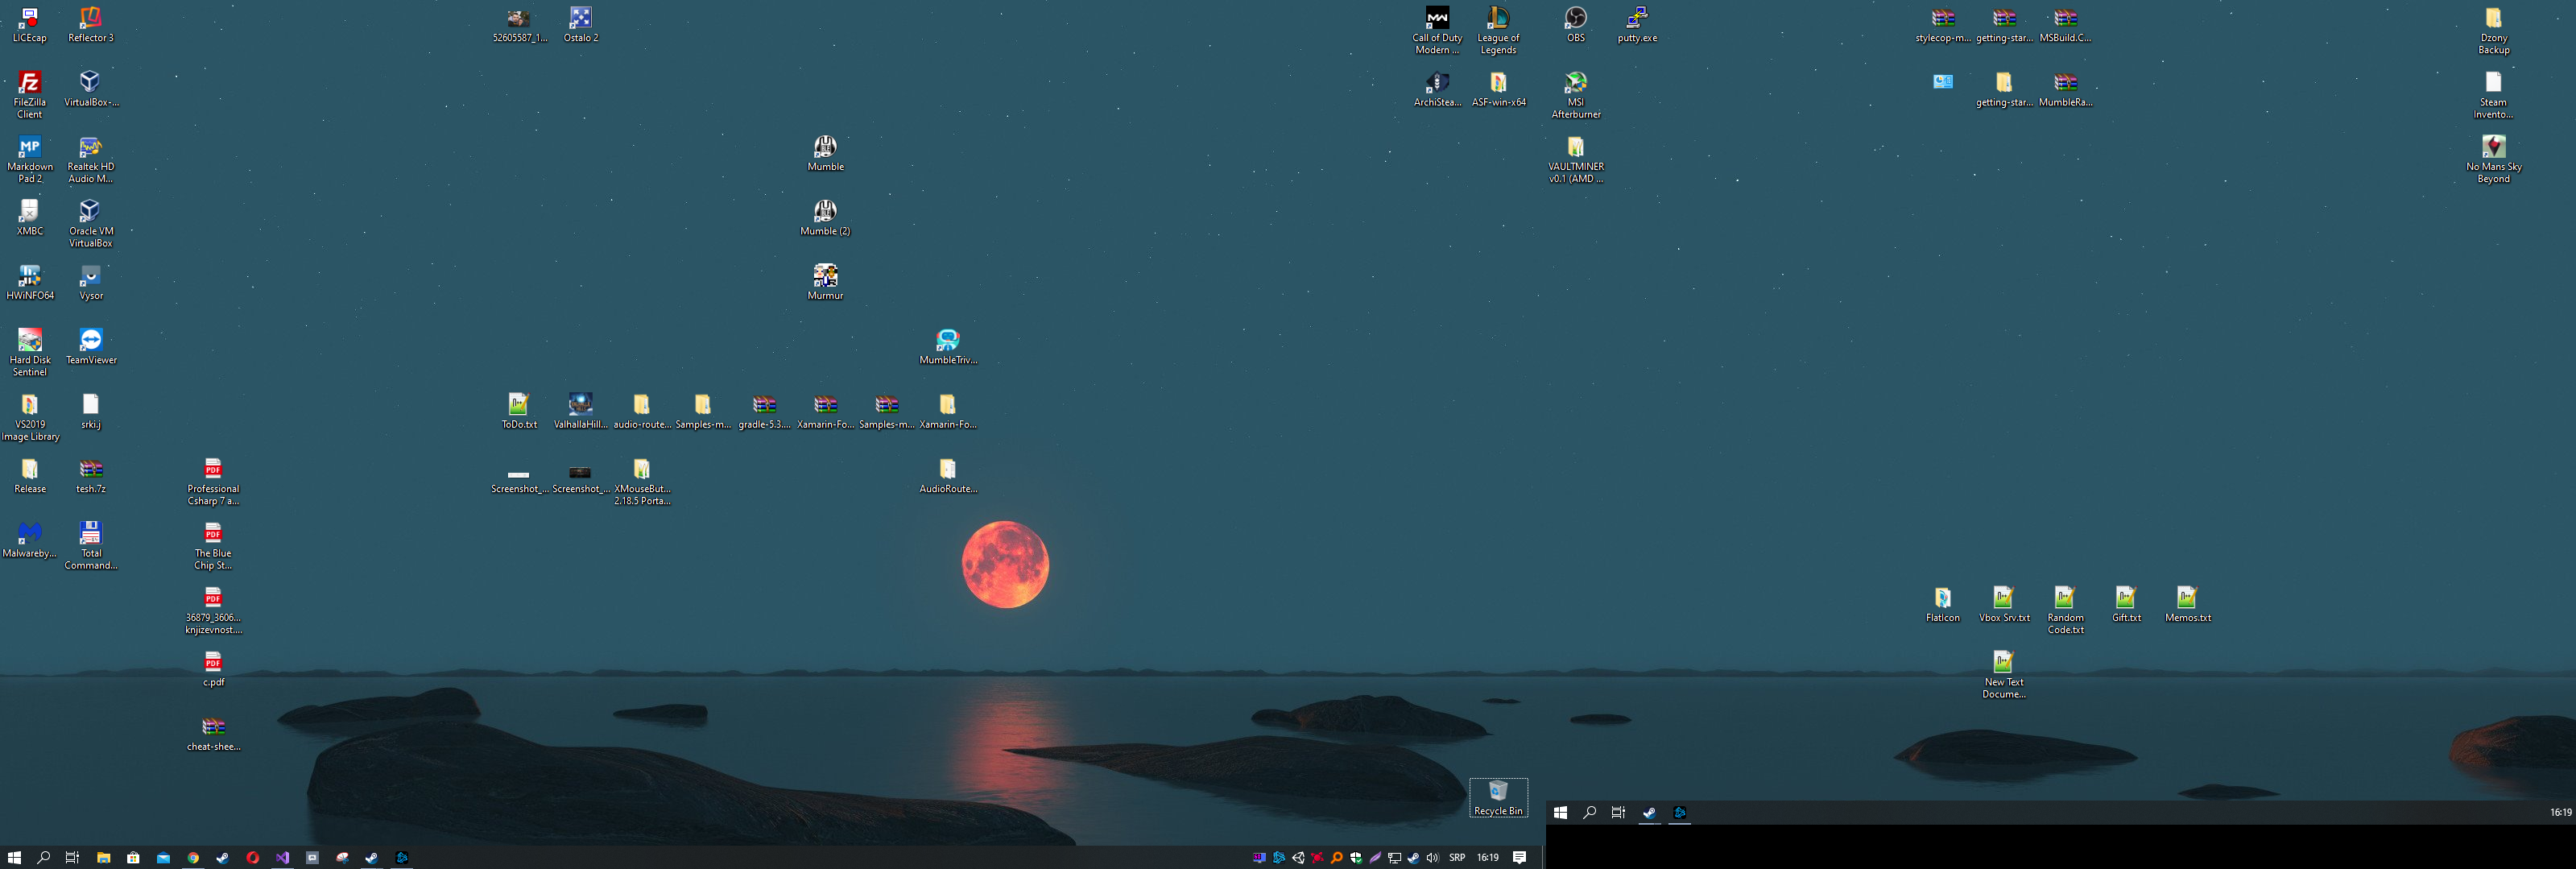Image resolution: width=2576 pixels, height=869 pixels.
Task: Select the Murmur desktop icon
Action: click(825, 283)
